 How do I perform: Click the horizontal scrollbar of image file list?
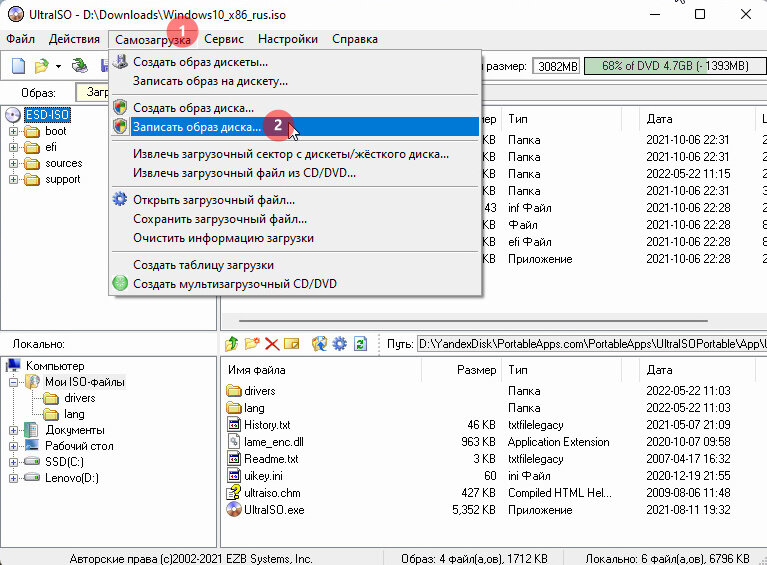tap(473, 321)
